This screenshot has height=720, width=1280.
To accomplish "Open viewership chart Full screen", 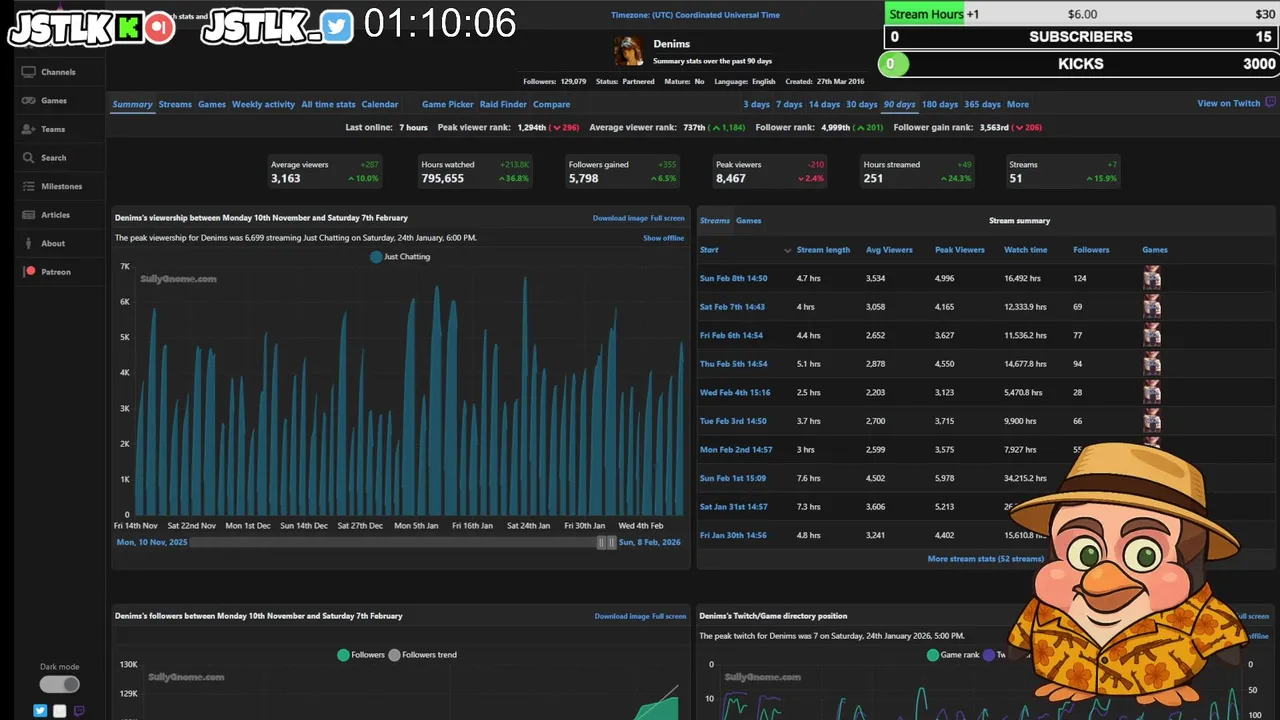I will 668,218.
